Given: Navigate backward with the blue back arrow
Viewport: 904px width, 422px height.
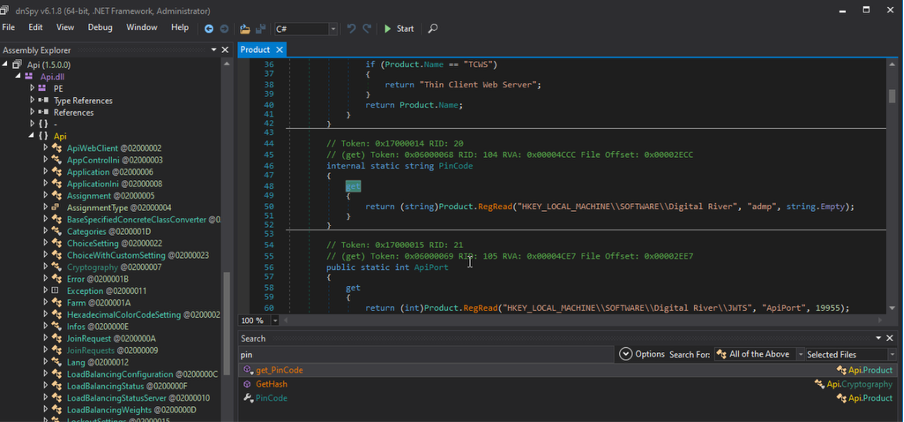Looking at the screenshot, I should [x=209, y=28].
